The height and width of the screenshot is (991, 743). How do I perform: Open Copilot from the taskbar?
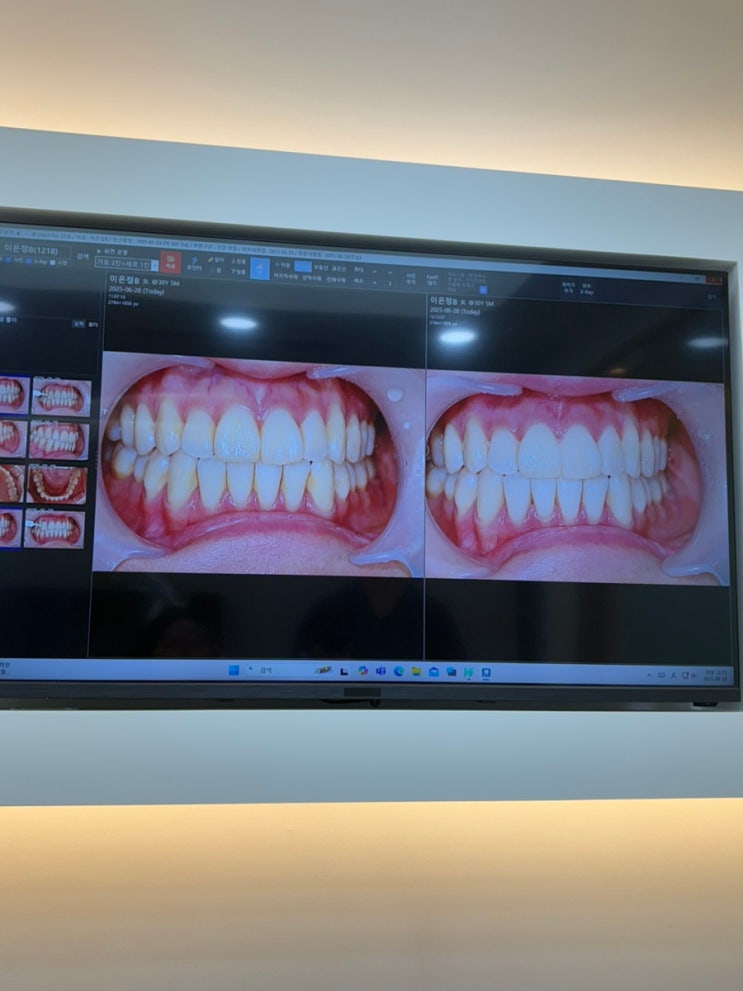click(x=363, y=671)
